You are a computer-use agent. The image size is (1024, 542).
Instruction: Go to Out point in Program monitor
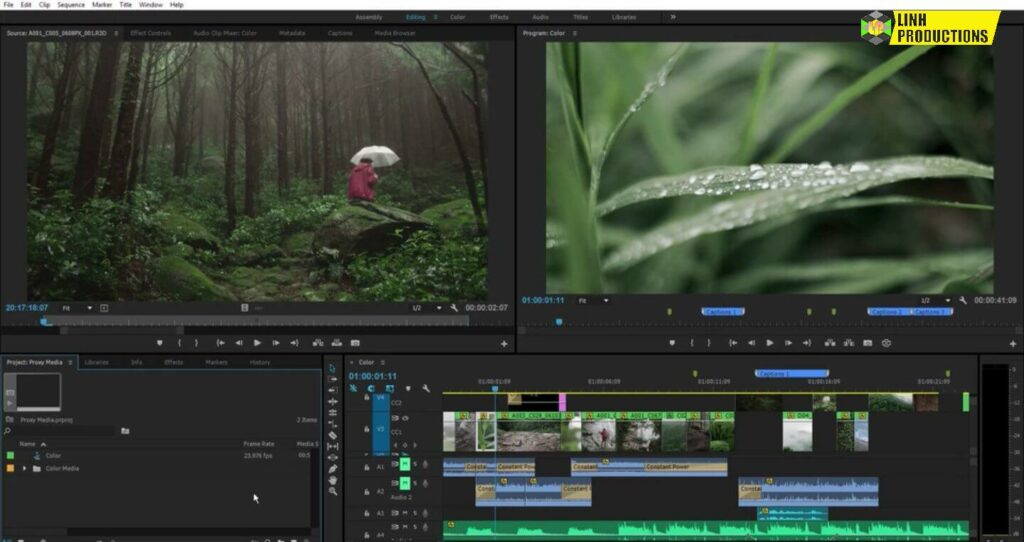pos(807,343)
